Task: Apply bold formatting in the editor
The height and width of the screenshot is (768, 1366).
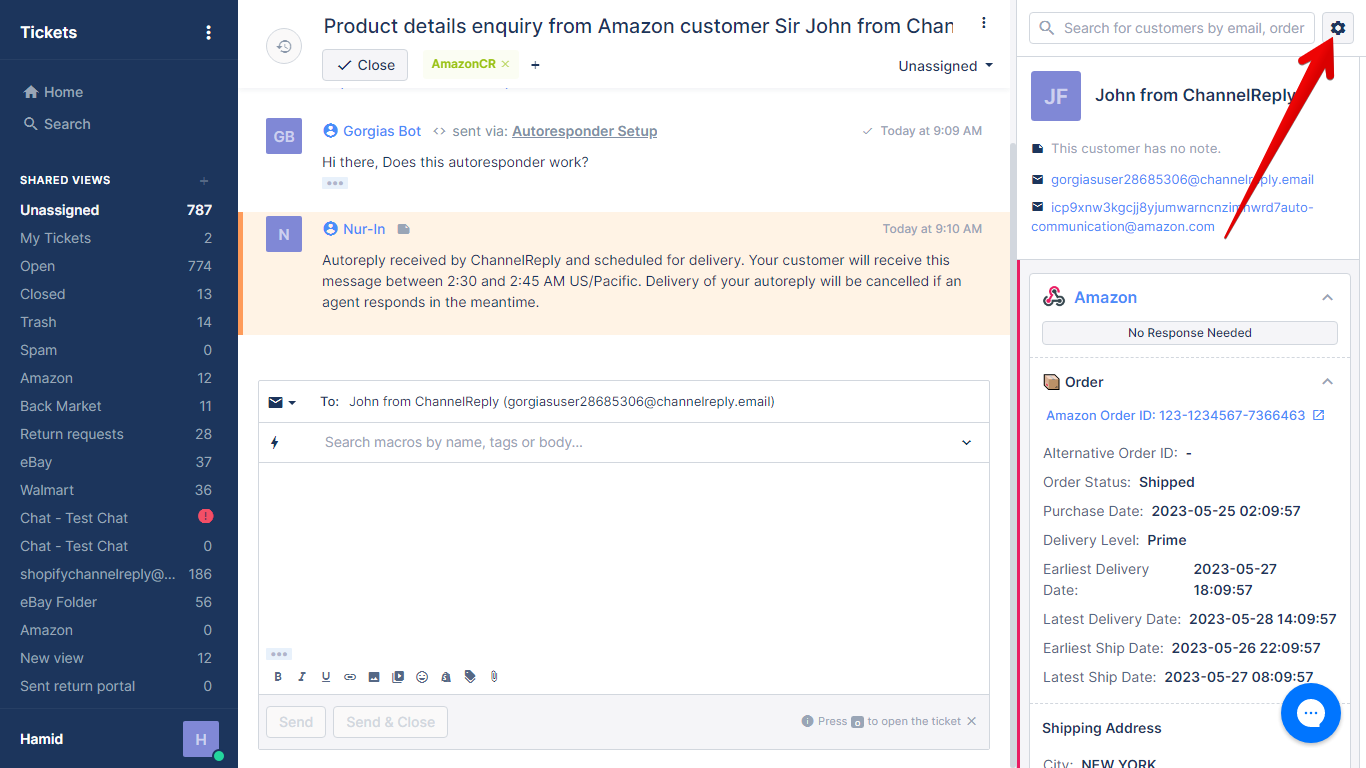Action: pos(278,677)
